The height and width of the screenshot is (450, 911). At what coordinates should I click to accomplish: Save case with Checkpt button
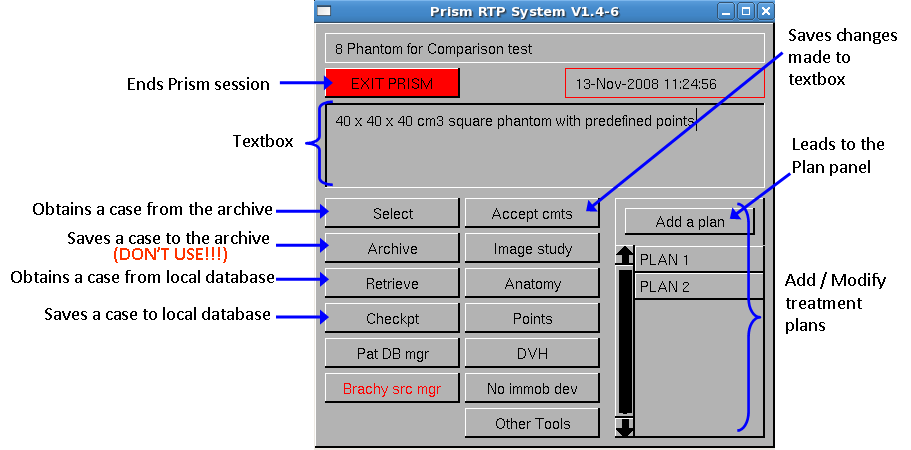392,319
